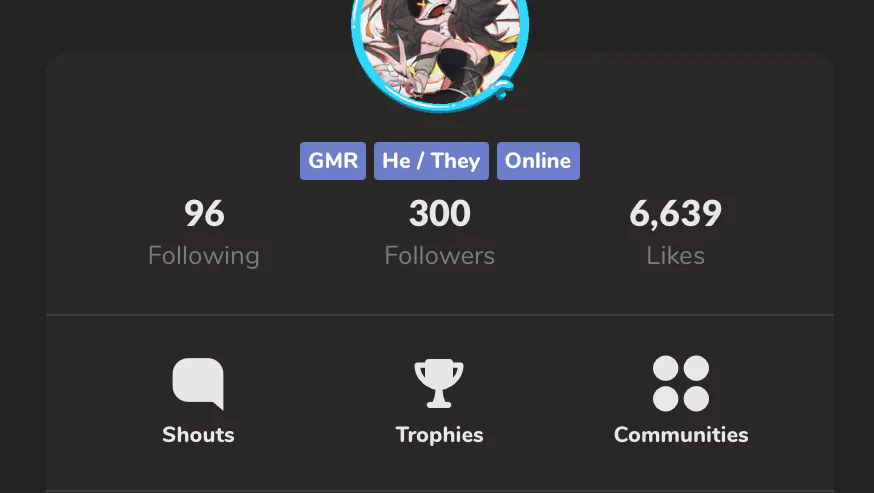The width and height of the screenshot is (874, 493).
Task: Click the divider line above Shouts row
Action: click(x=440, y=315)
